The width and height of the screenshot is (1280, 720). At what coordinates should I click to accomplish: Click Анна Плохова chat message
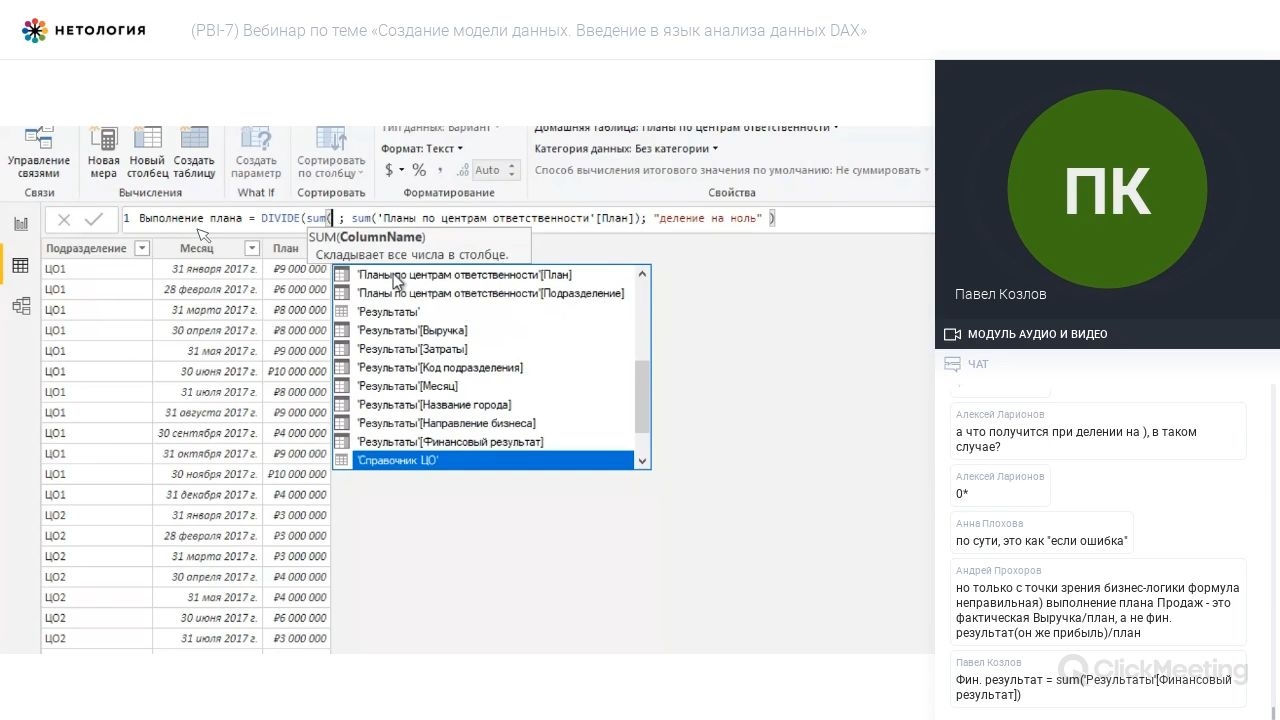[1041, 533]
